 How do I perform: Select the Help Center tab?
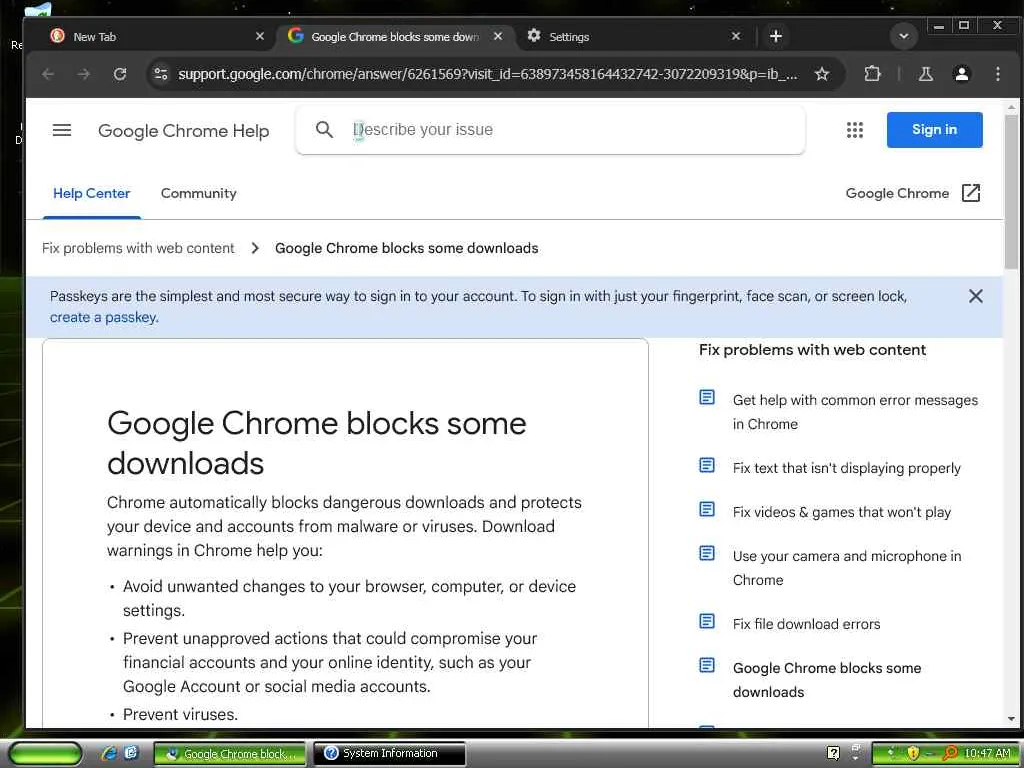(91, 193)
